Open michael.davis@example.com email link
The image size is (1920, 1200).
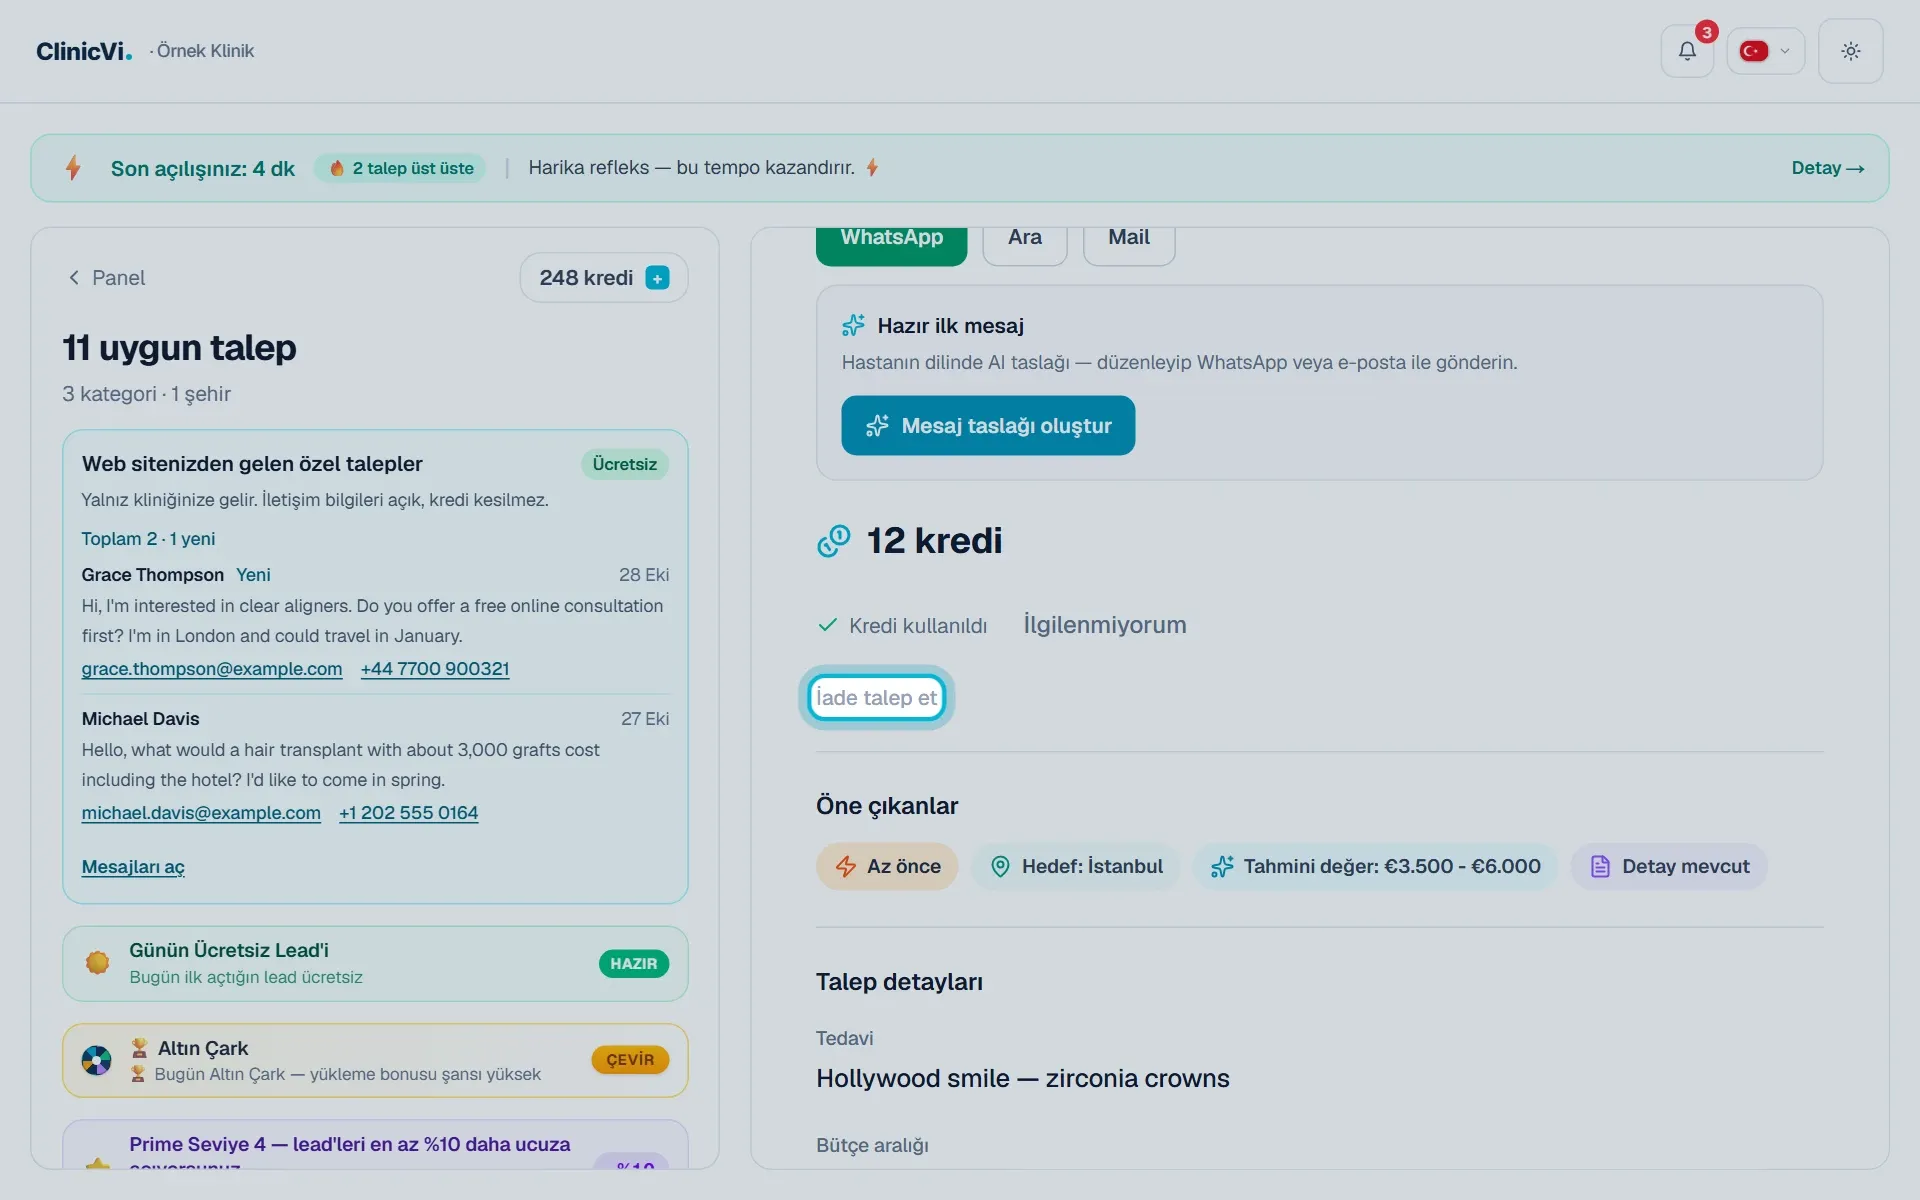(x=201, y=813)
